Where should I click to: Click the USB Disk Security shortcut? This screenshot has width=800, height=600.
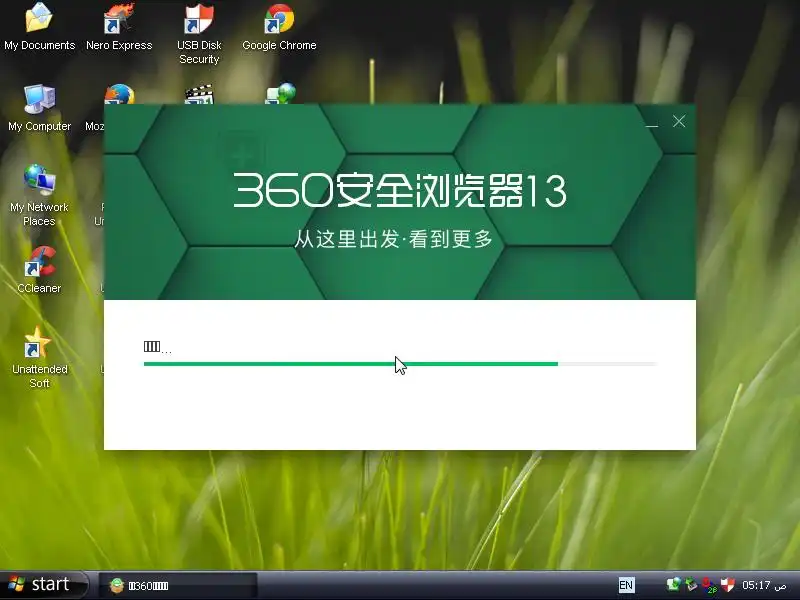(199, 34)
